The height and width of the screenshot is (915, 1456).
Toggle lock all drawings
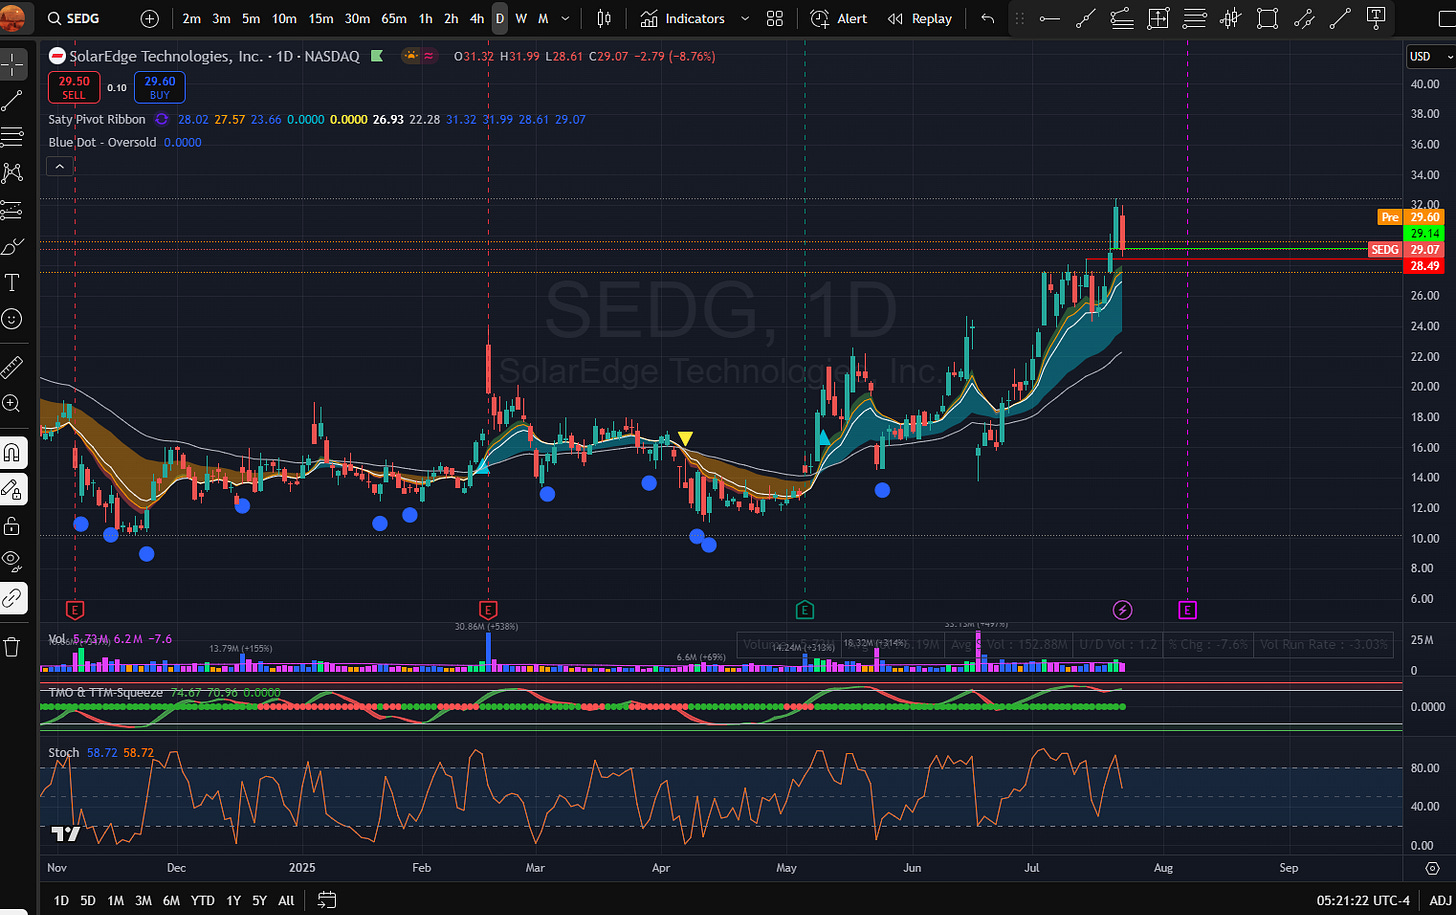(x=13, y=525)
